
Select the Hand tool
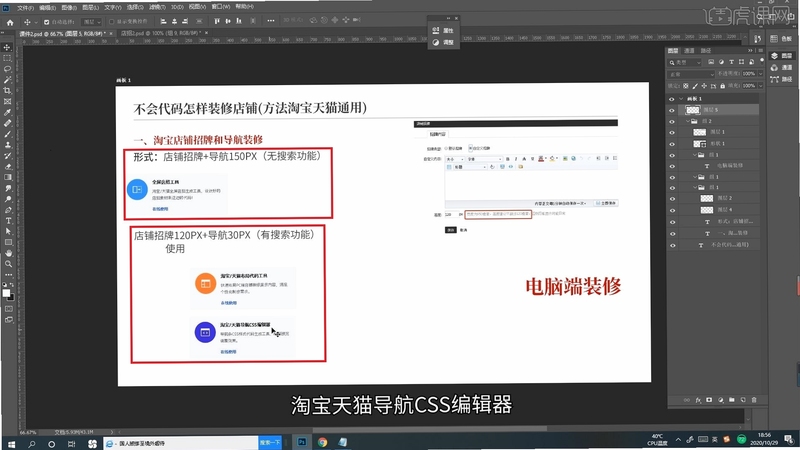coord(7,253)
